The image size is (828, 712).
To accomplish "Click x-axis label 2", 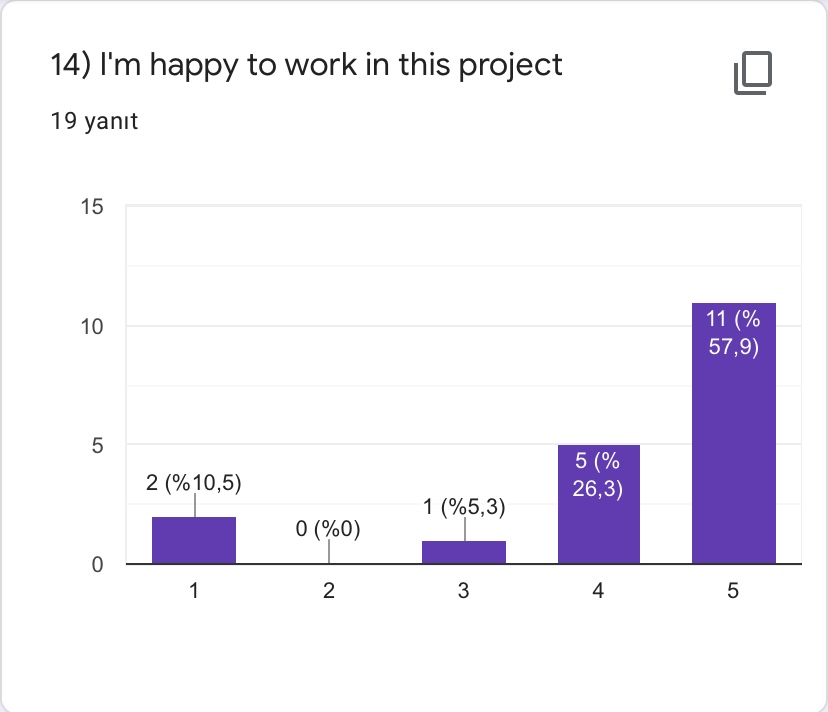I will click(x=329, y=591).
